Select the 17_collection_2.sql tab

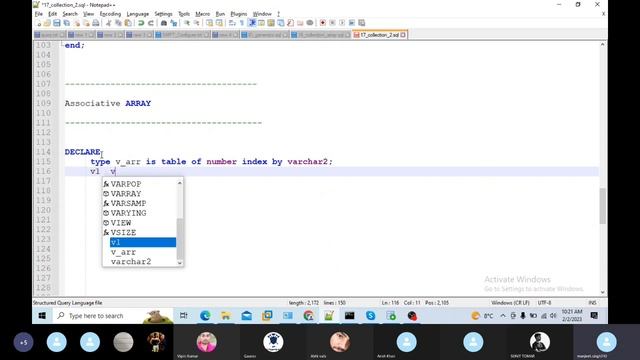tap(379, 35)
